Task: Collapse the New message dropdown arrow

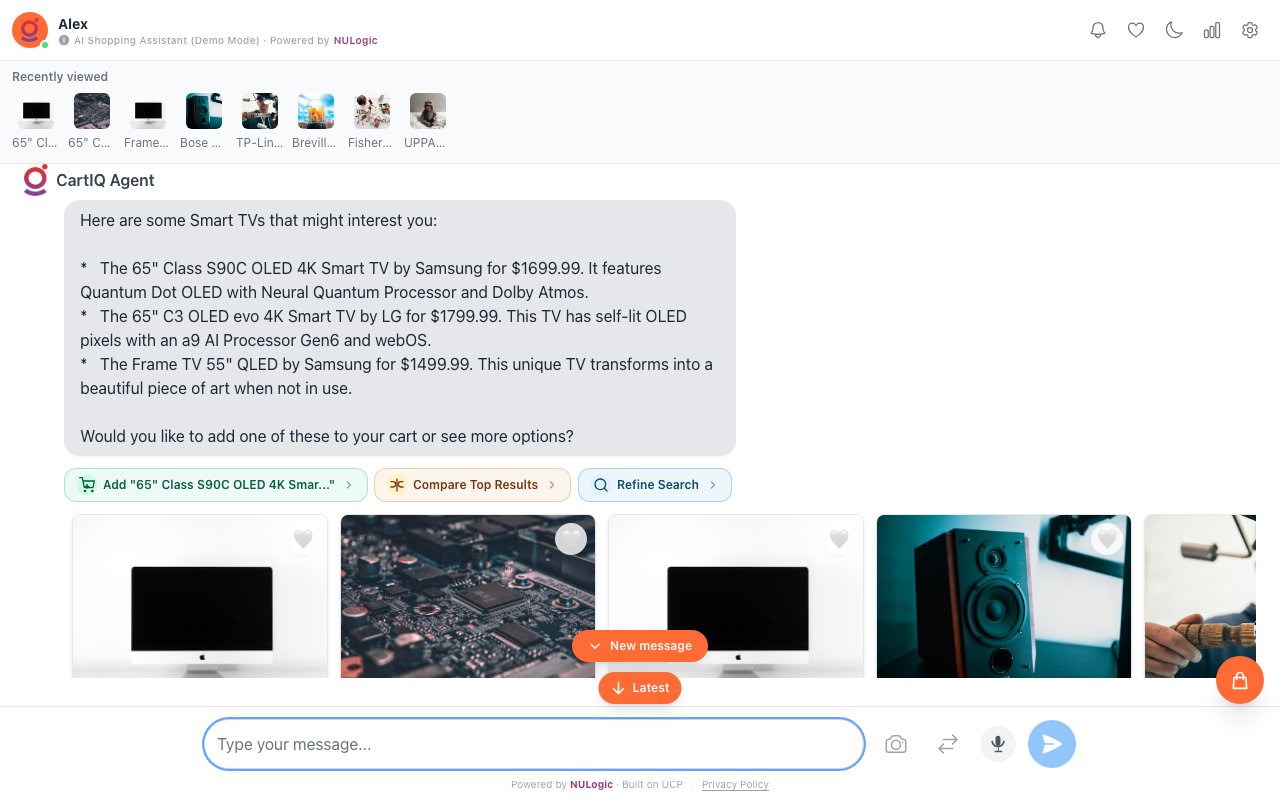Action: coord(595,646)
